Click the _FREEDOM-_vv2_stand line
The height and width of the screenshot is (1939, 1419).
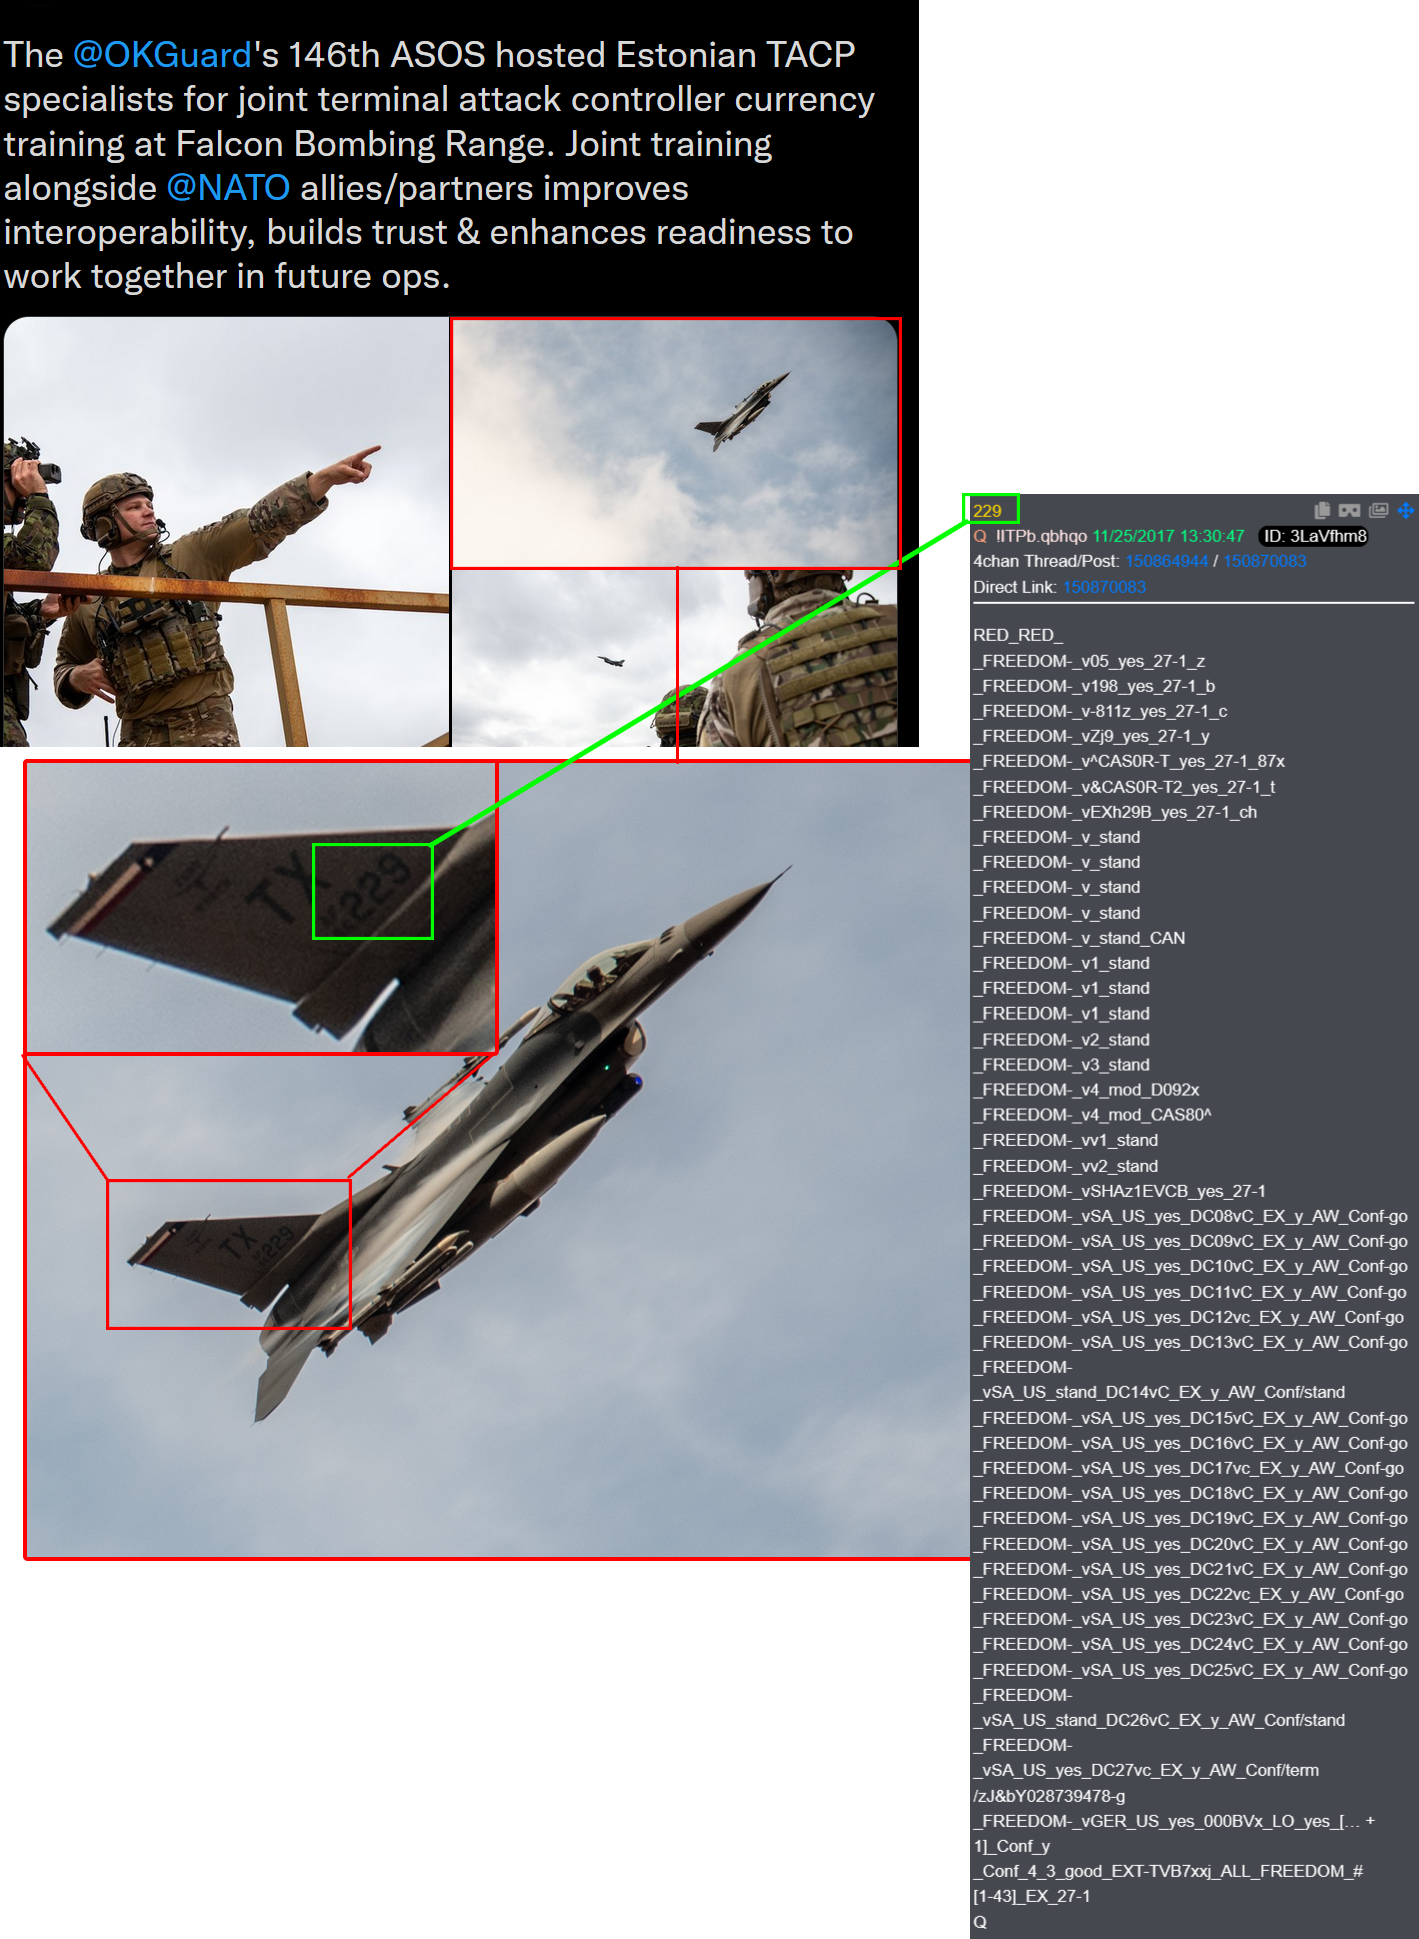click(1065, 1166)
